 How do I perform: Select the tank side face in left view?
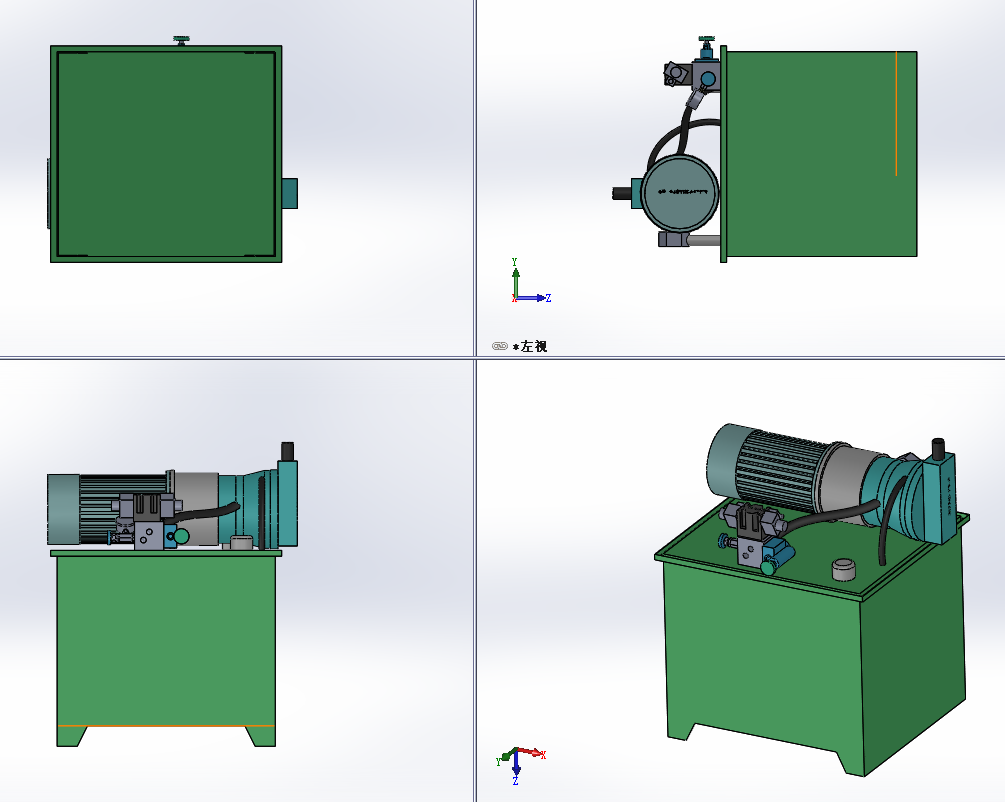pos(822,154)
